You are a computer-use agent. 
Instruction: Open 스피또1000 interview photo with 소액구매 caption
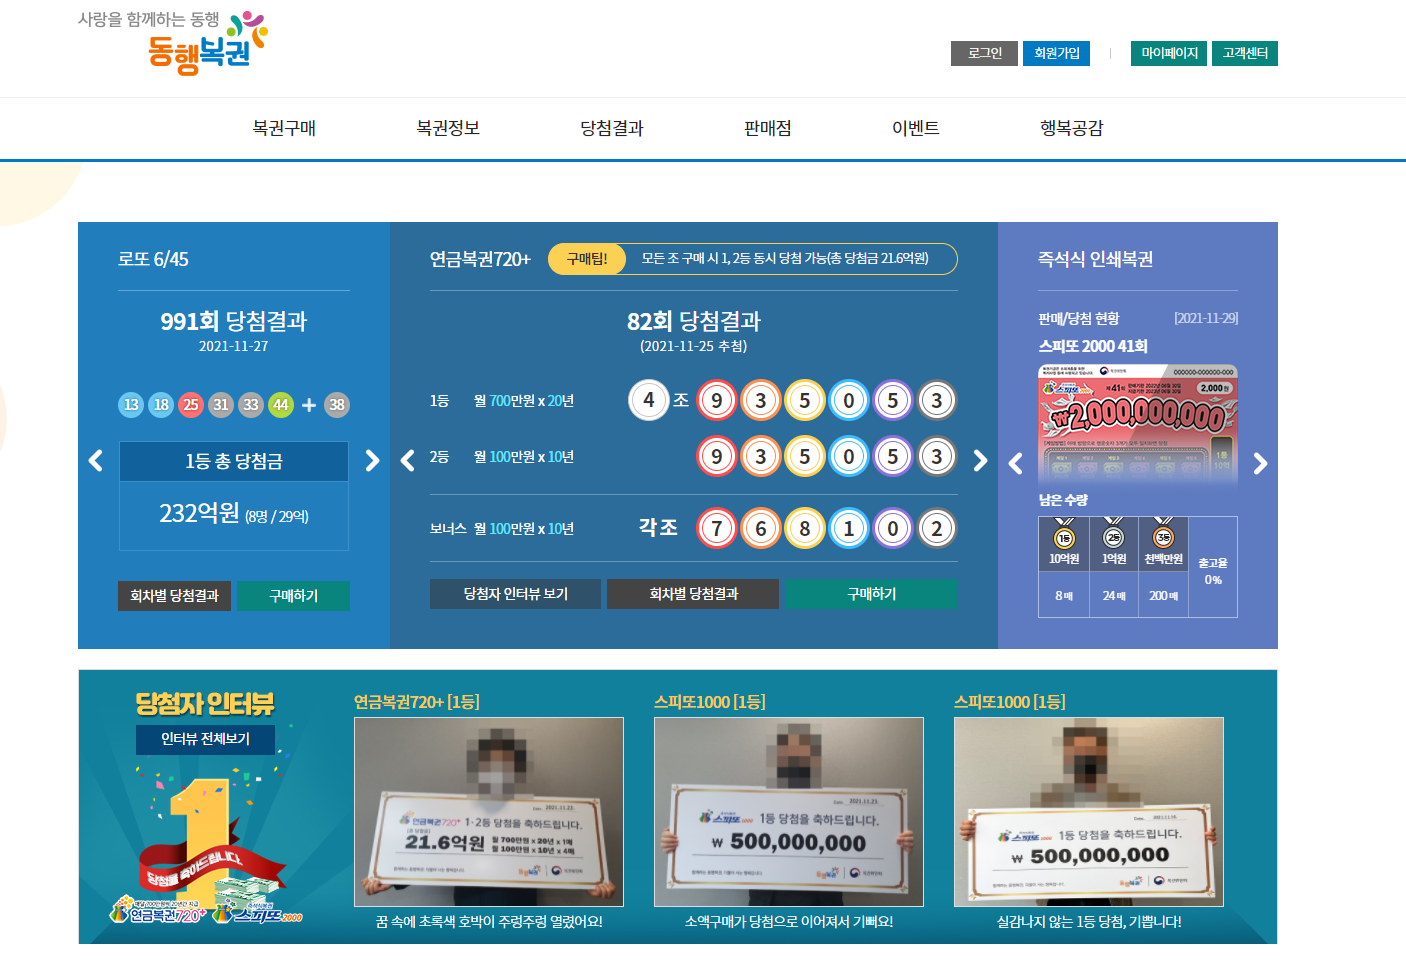coord(789,812)
